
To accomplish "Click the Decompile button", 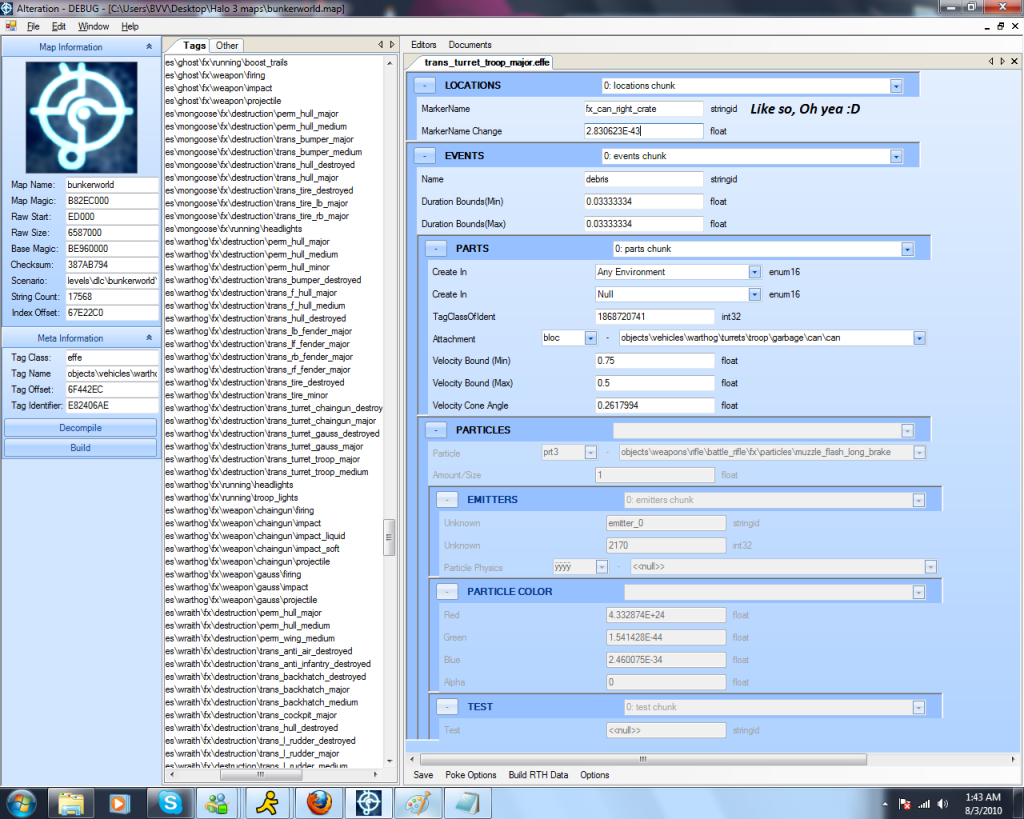I will [80, 428].
